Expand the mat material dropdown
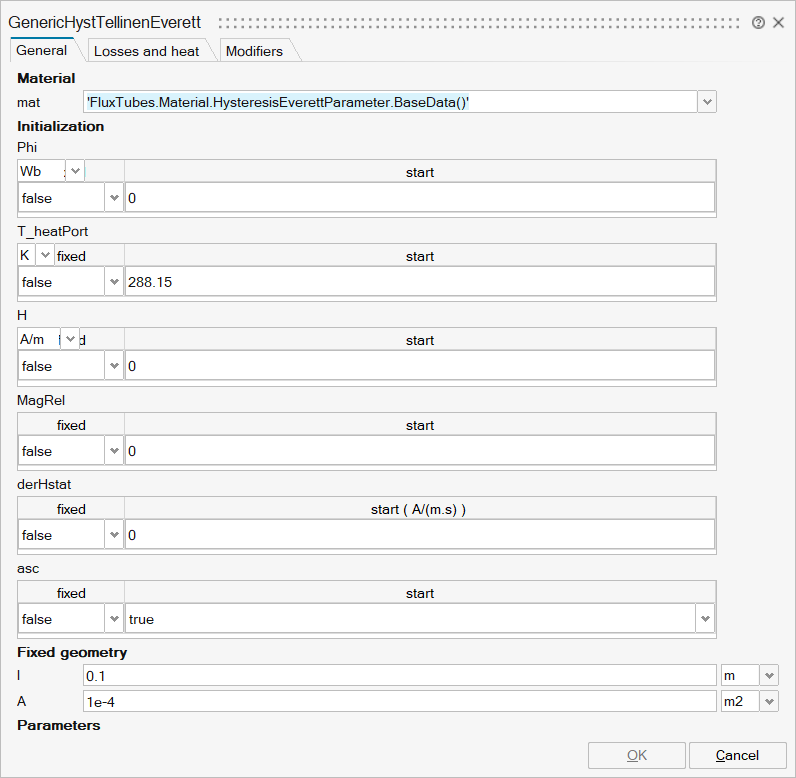This screenshot has width=796, height=778. click(707, 102)
